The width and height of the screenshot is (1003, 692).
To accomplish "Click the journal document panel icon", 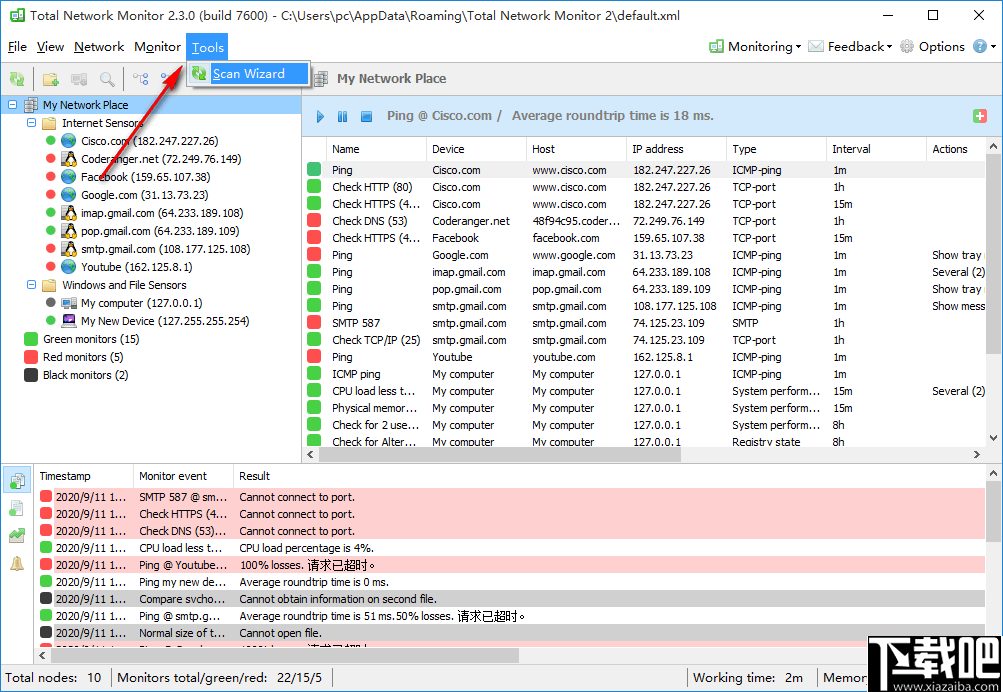I will [16, 508].
